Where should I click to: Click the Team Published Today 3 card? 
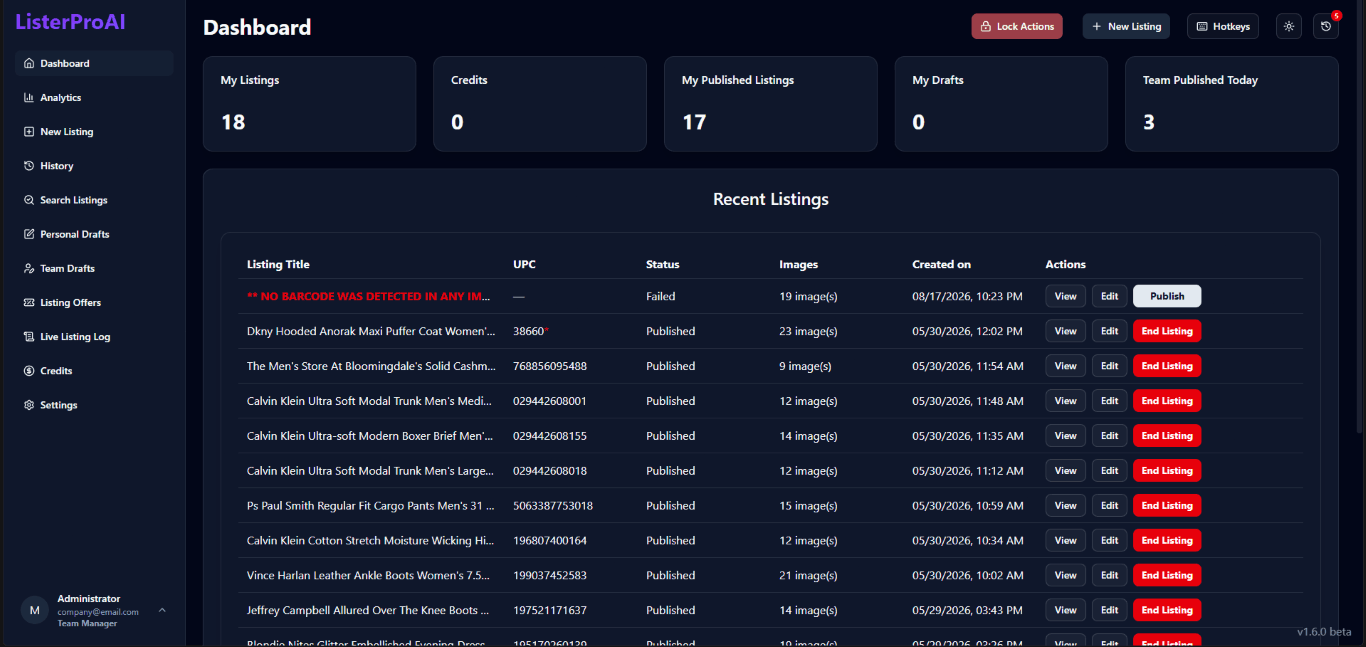click(1232, 104)
